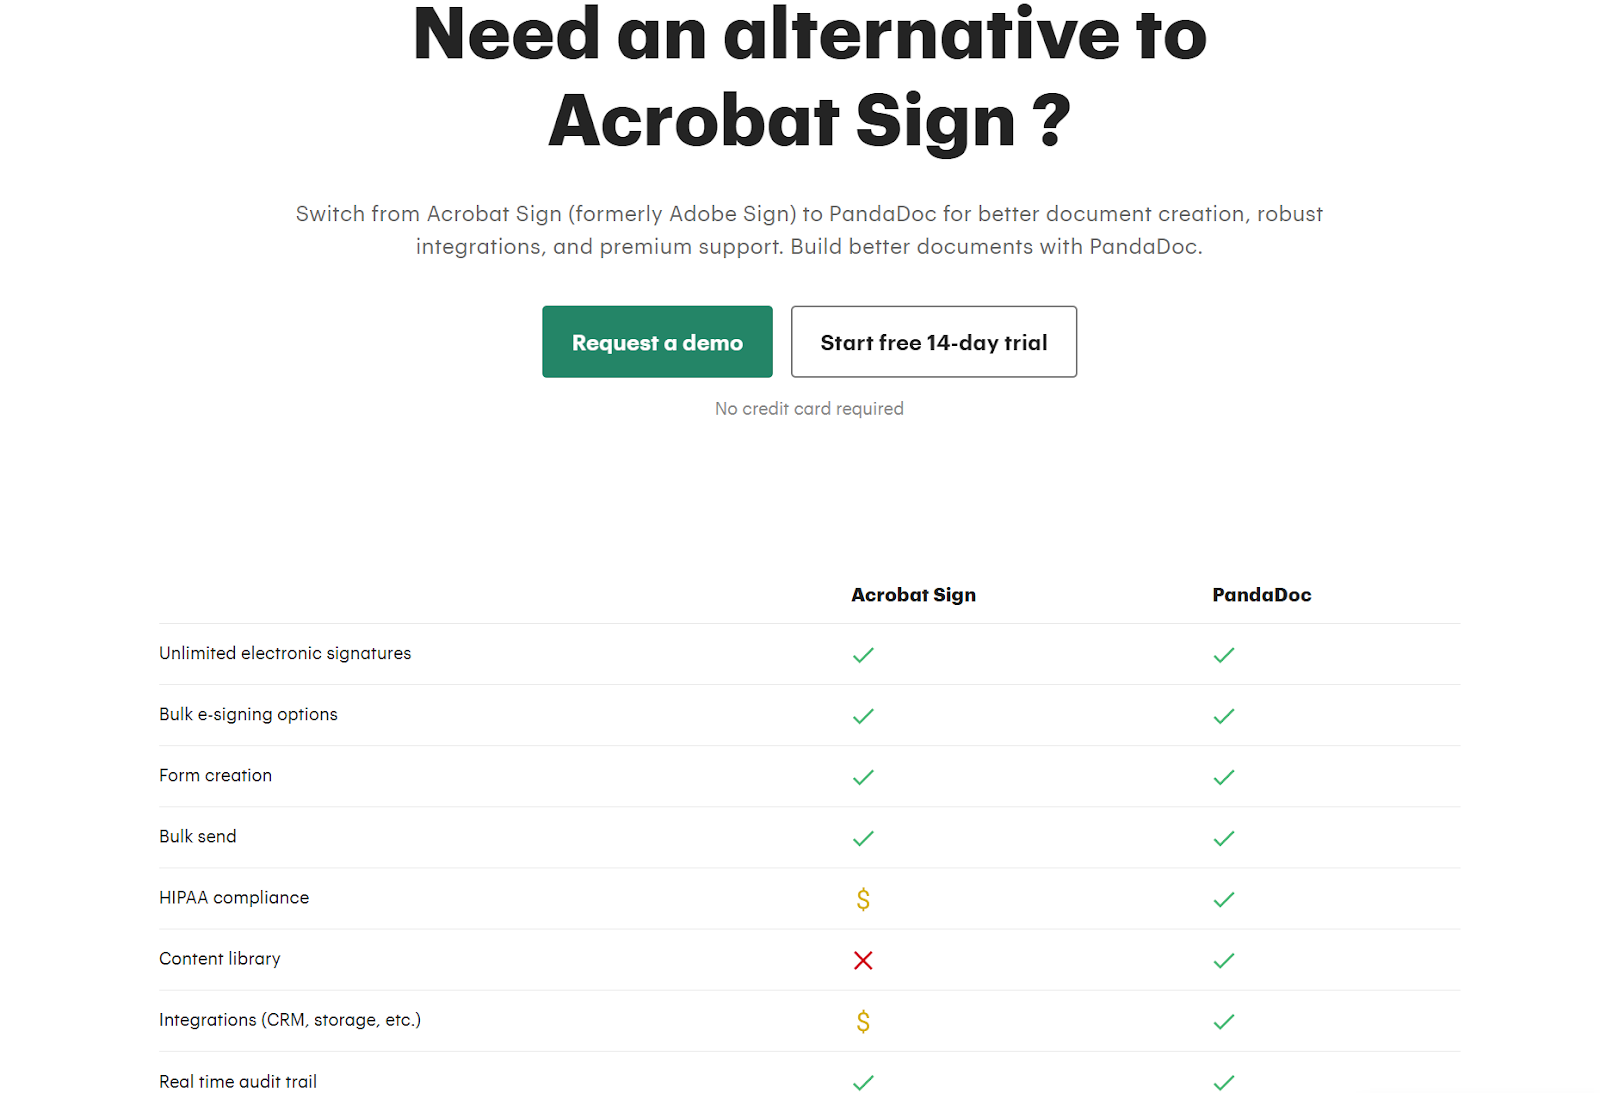
Task: Click the PandaDoc checkmark for Content library
Action: (1223, 961)
